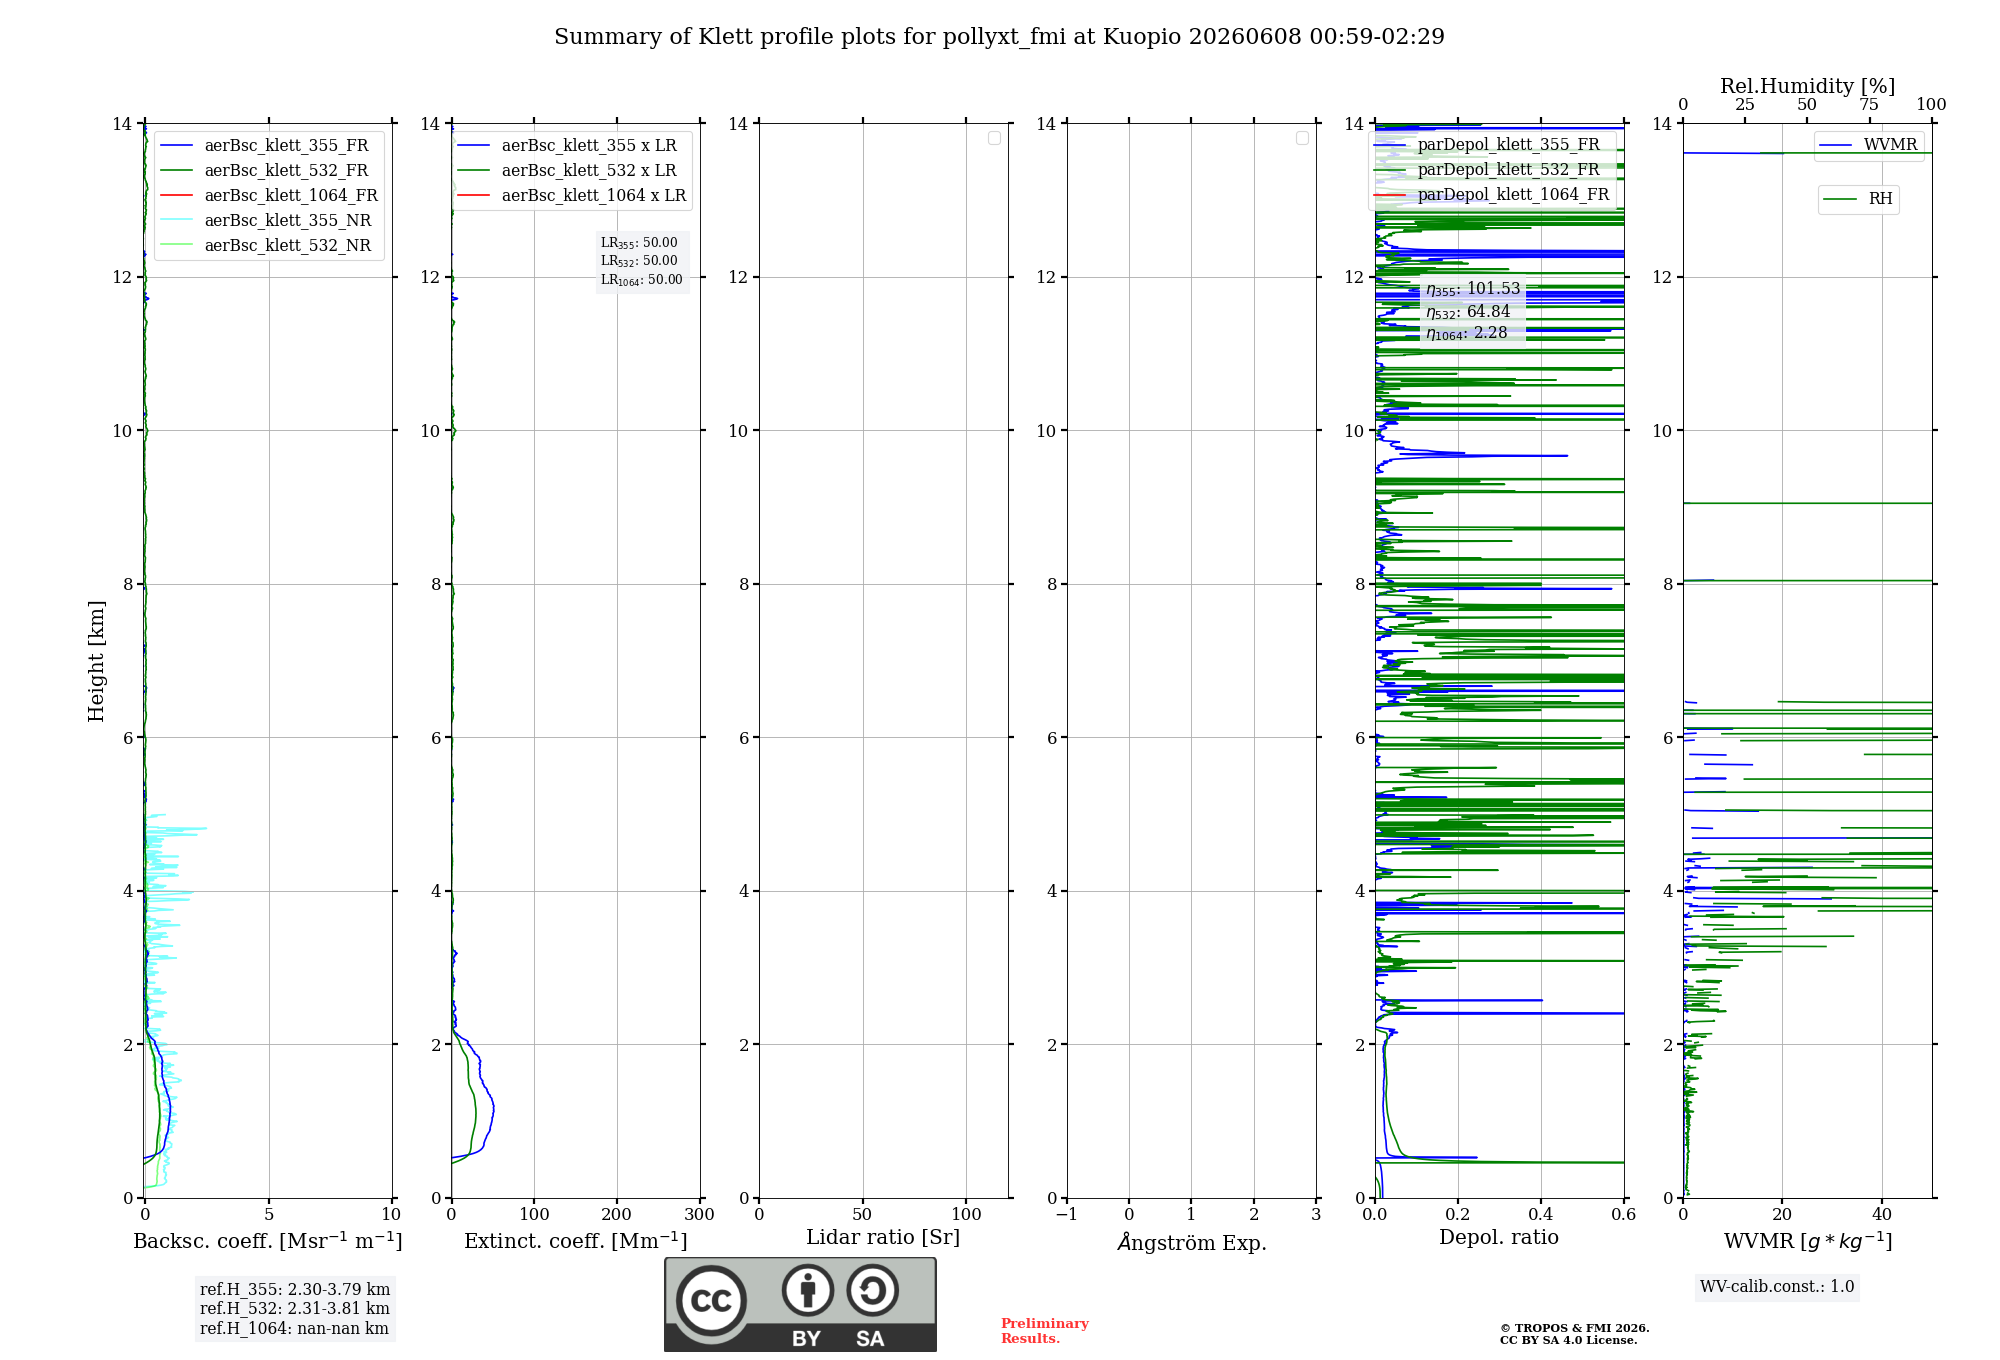Click the green line swatch for RH legend
Image resolution: width=2000 pixels, height=1360 pixels.
pyautogui.click(x=1841, y=200)
